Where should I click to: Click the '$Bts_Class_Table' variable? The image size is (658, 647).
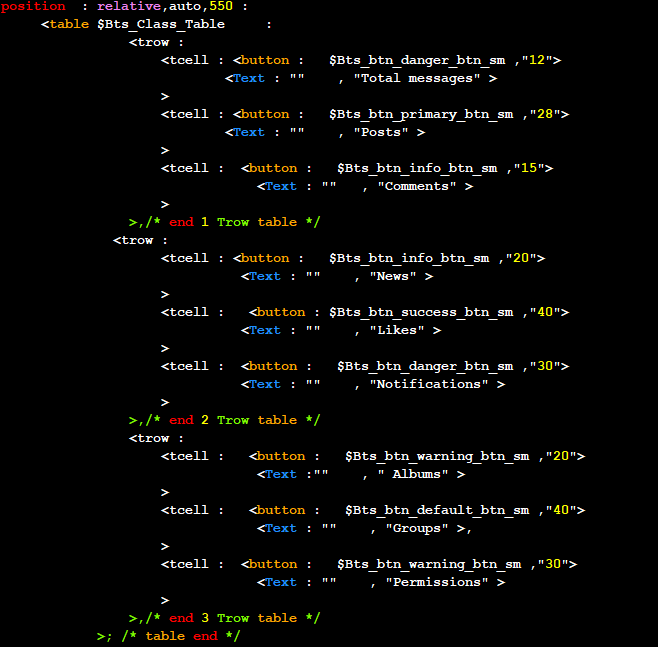[161, 24]
